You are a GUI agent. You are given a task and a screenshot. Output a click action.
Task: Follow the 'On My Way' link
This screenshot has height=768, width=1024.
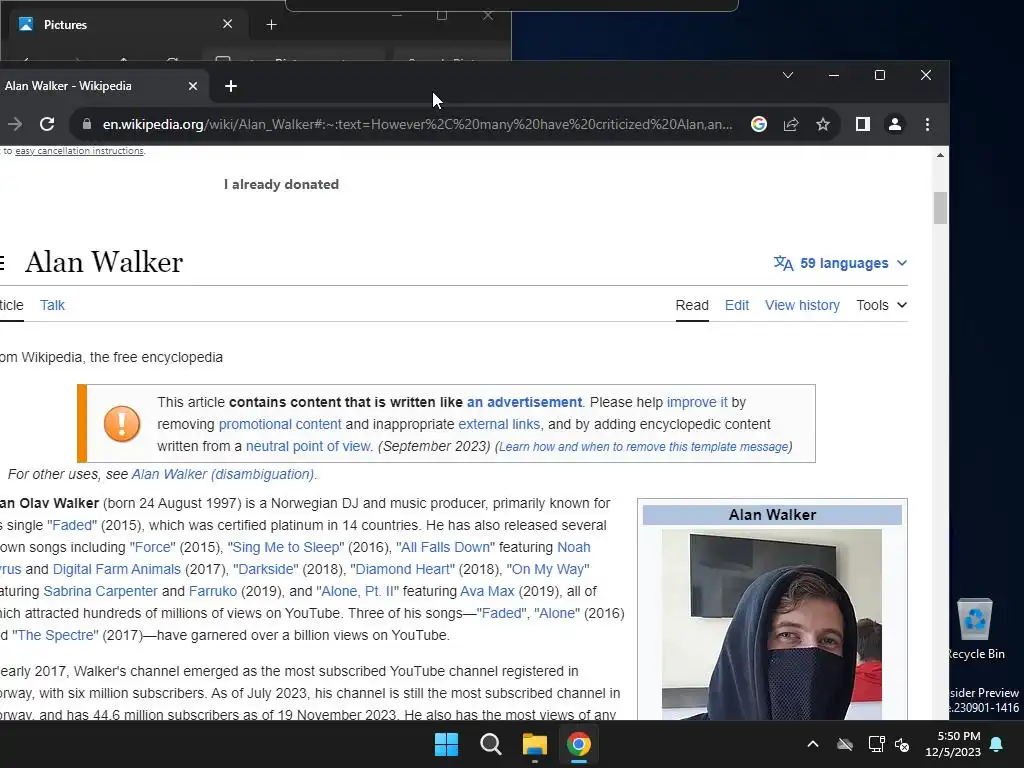pos(548,569)
